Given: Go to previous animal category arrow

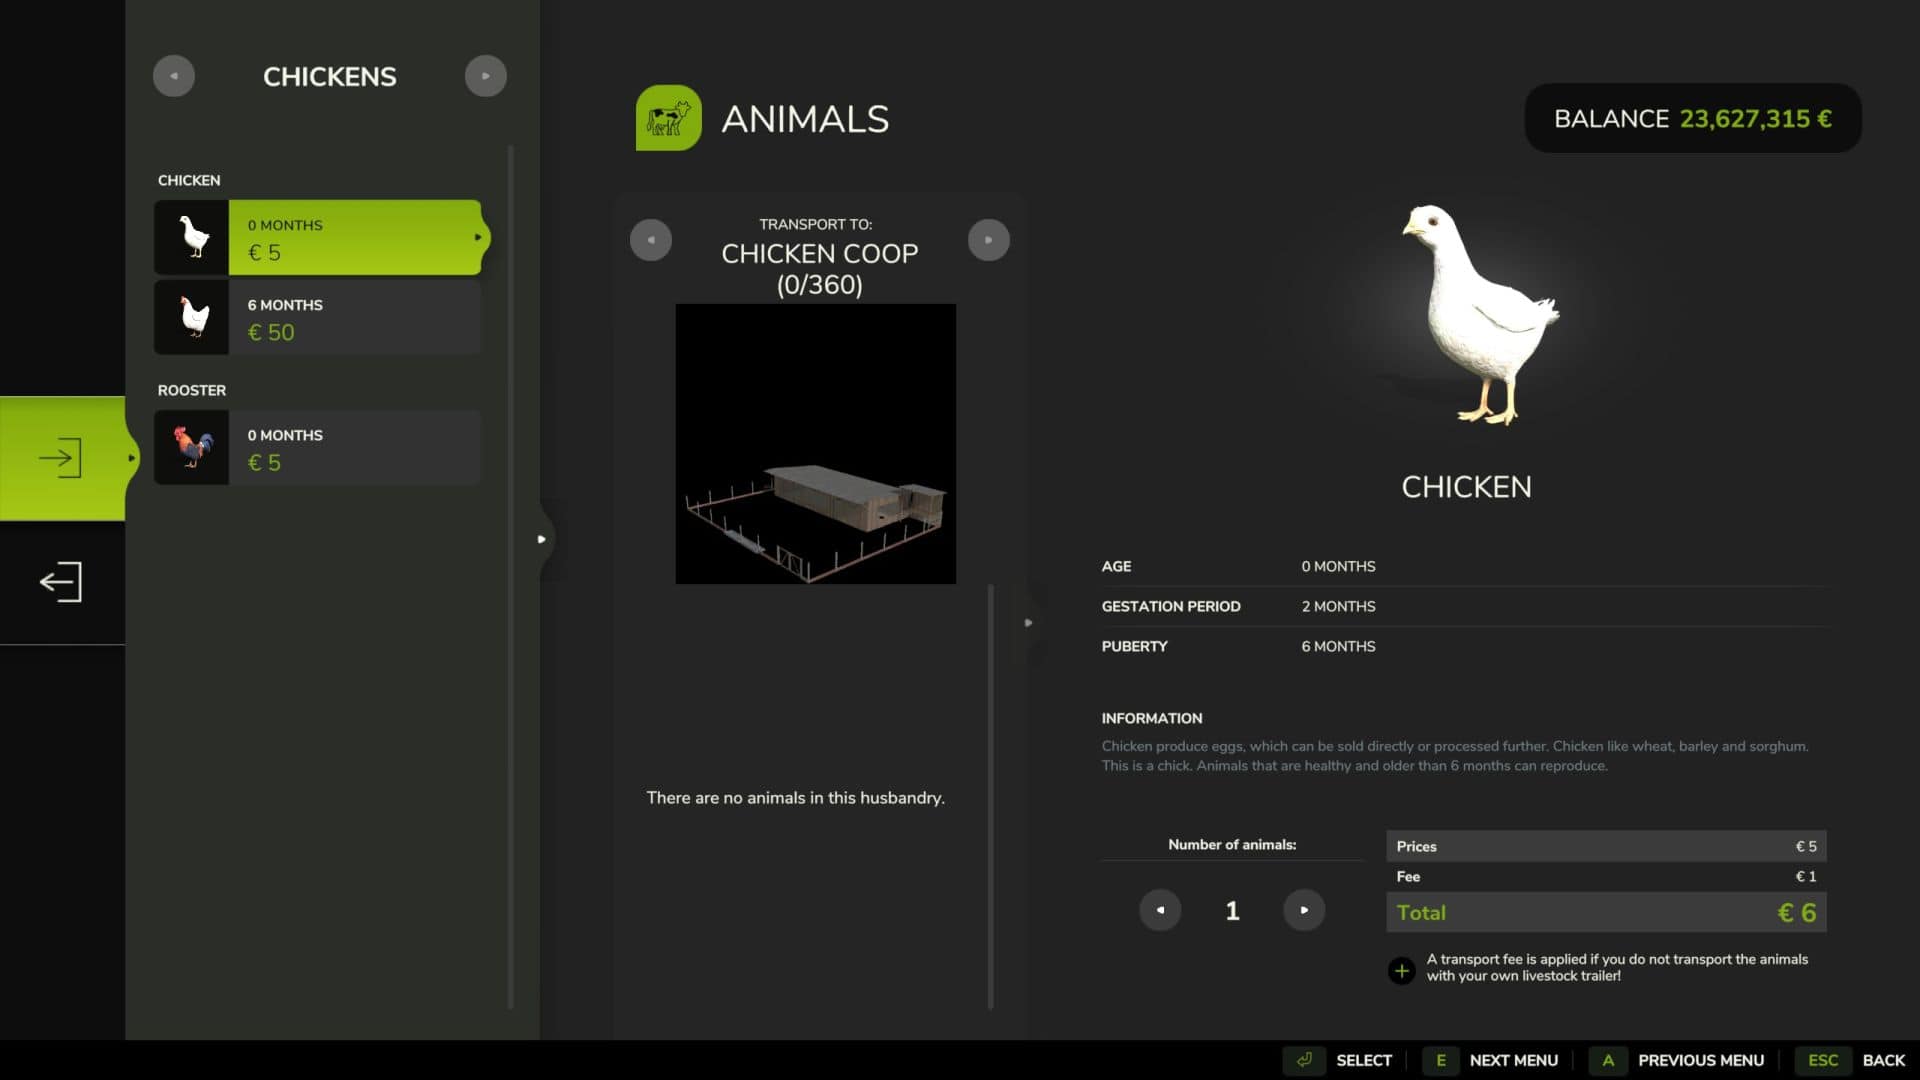Looking at the screenshot, I should [174, 76].
